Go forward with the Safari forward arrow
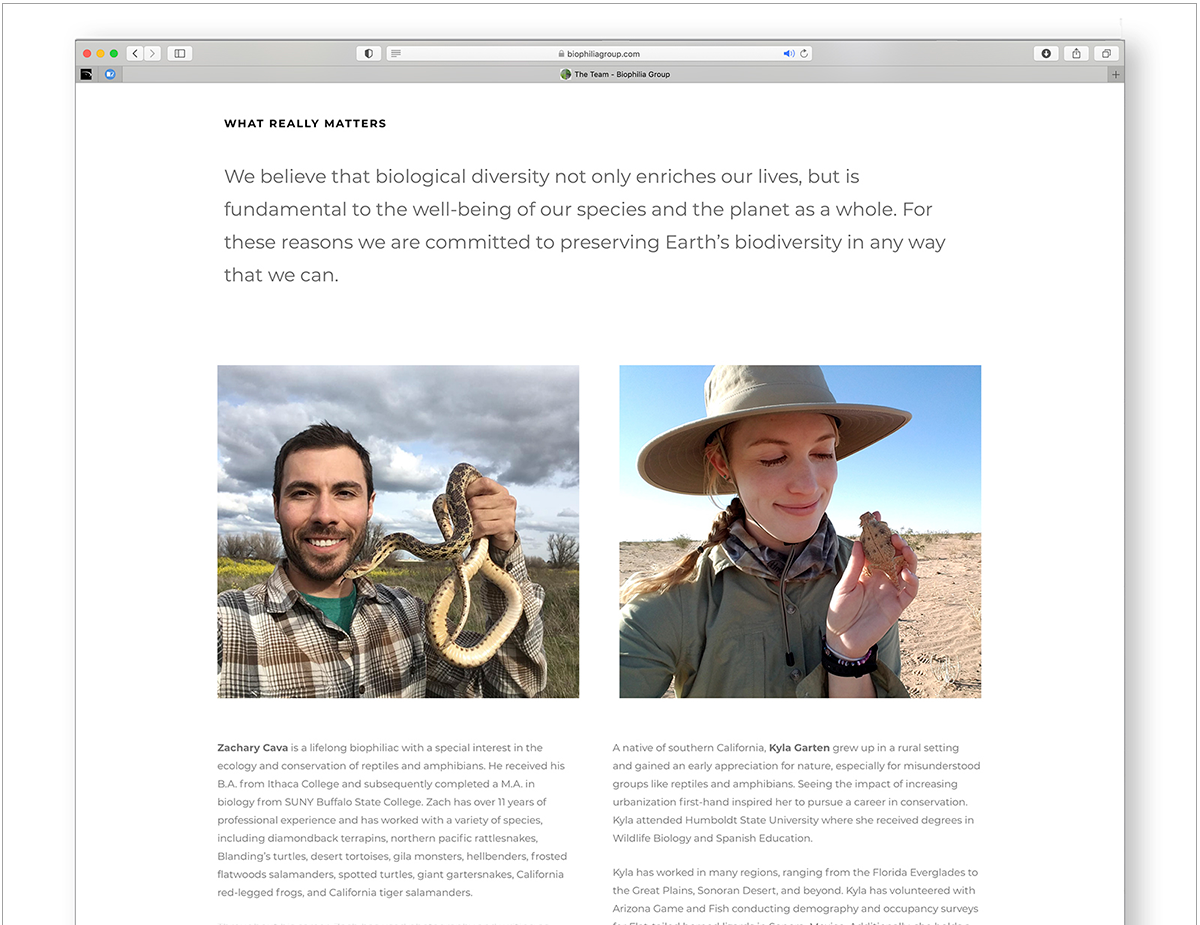 click(152, 54)
